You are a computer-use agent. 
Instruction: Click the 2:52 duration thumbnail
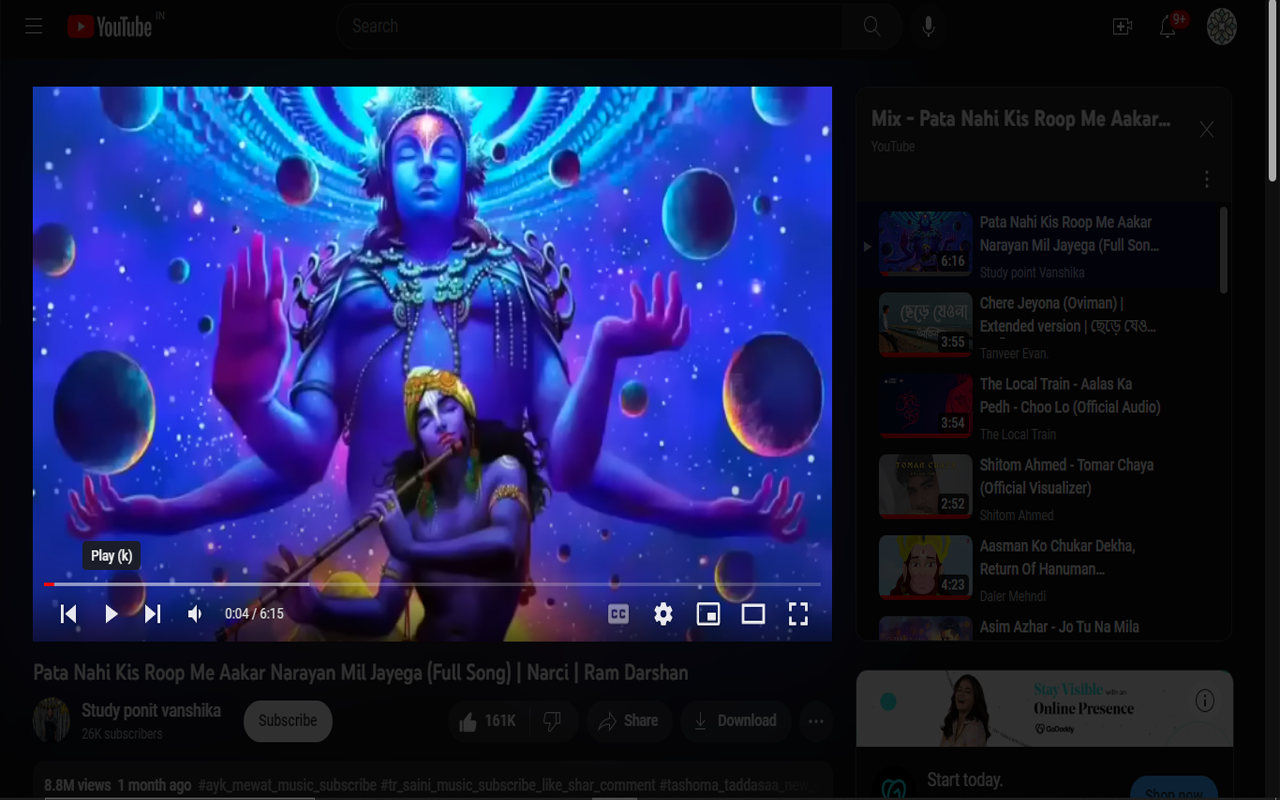pyautogui.click(x=925, y=486)
